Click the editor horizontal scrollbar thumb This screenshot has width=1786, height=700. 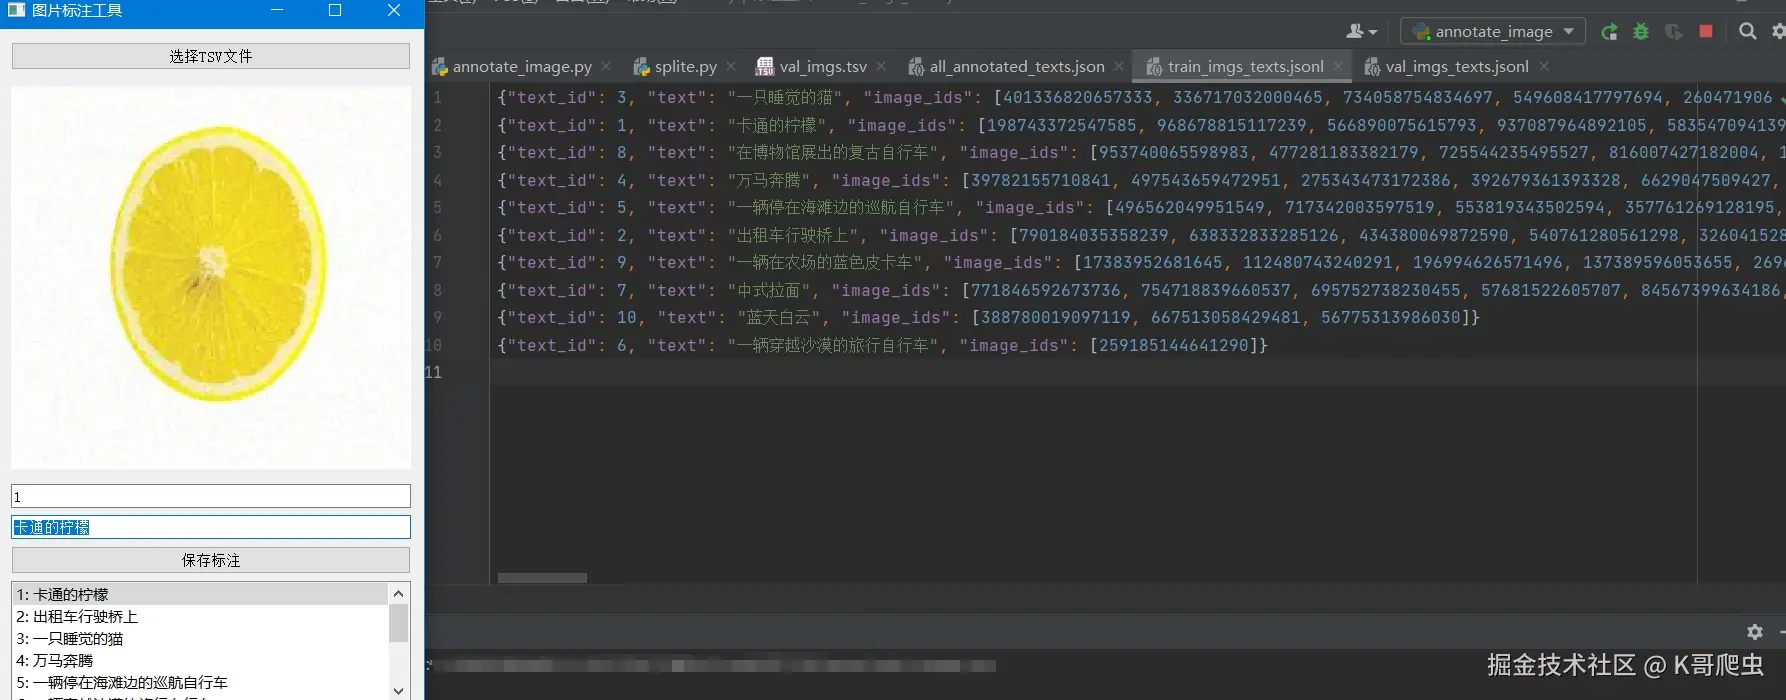(542, 578)
